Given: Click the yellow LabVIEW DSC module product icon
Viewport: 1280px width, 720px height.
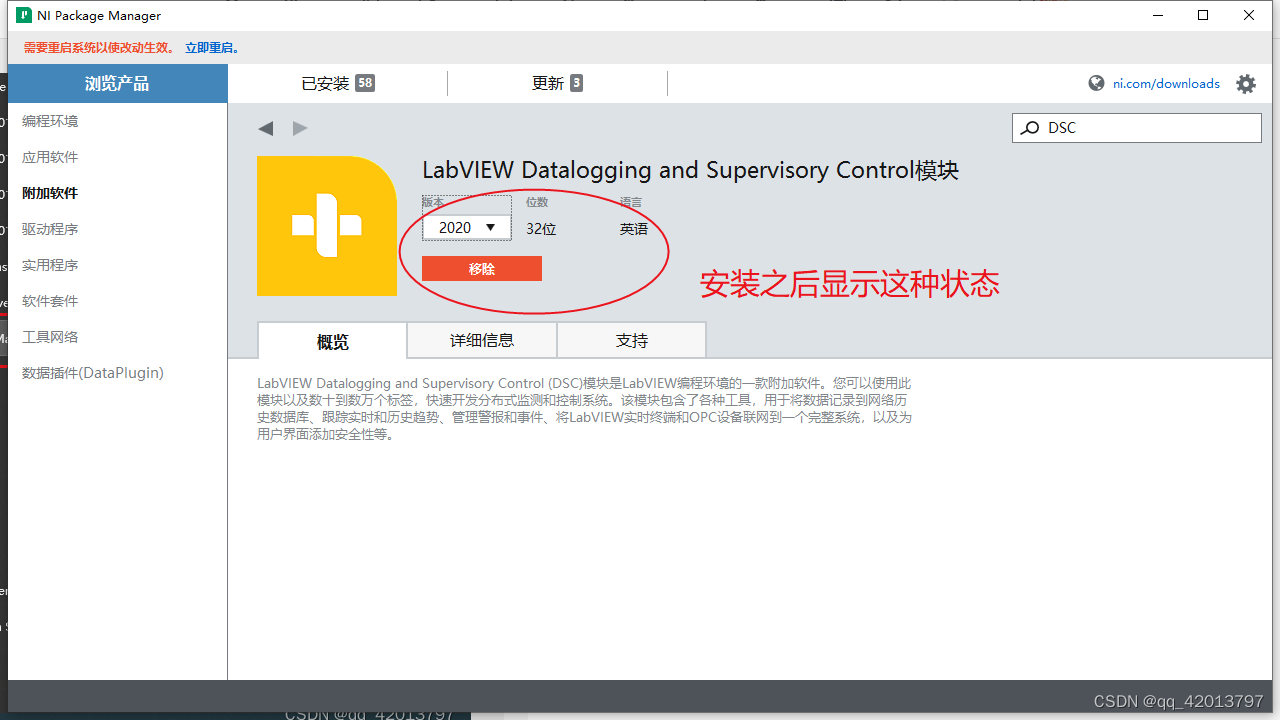Looking at the screenshot, I should point(327,226).
